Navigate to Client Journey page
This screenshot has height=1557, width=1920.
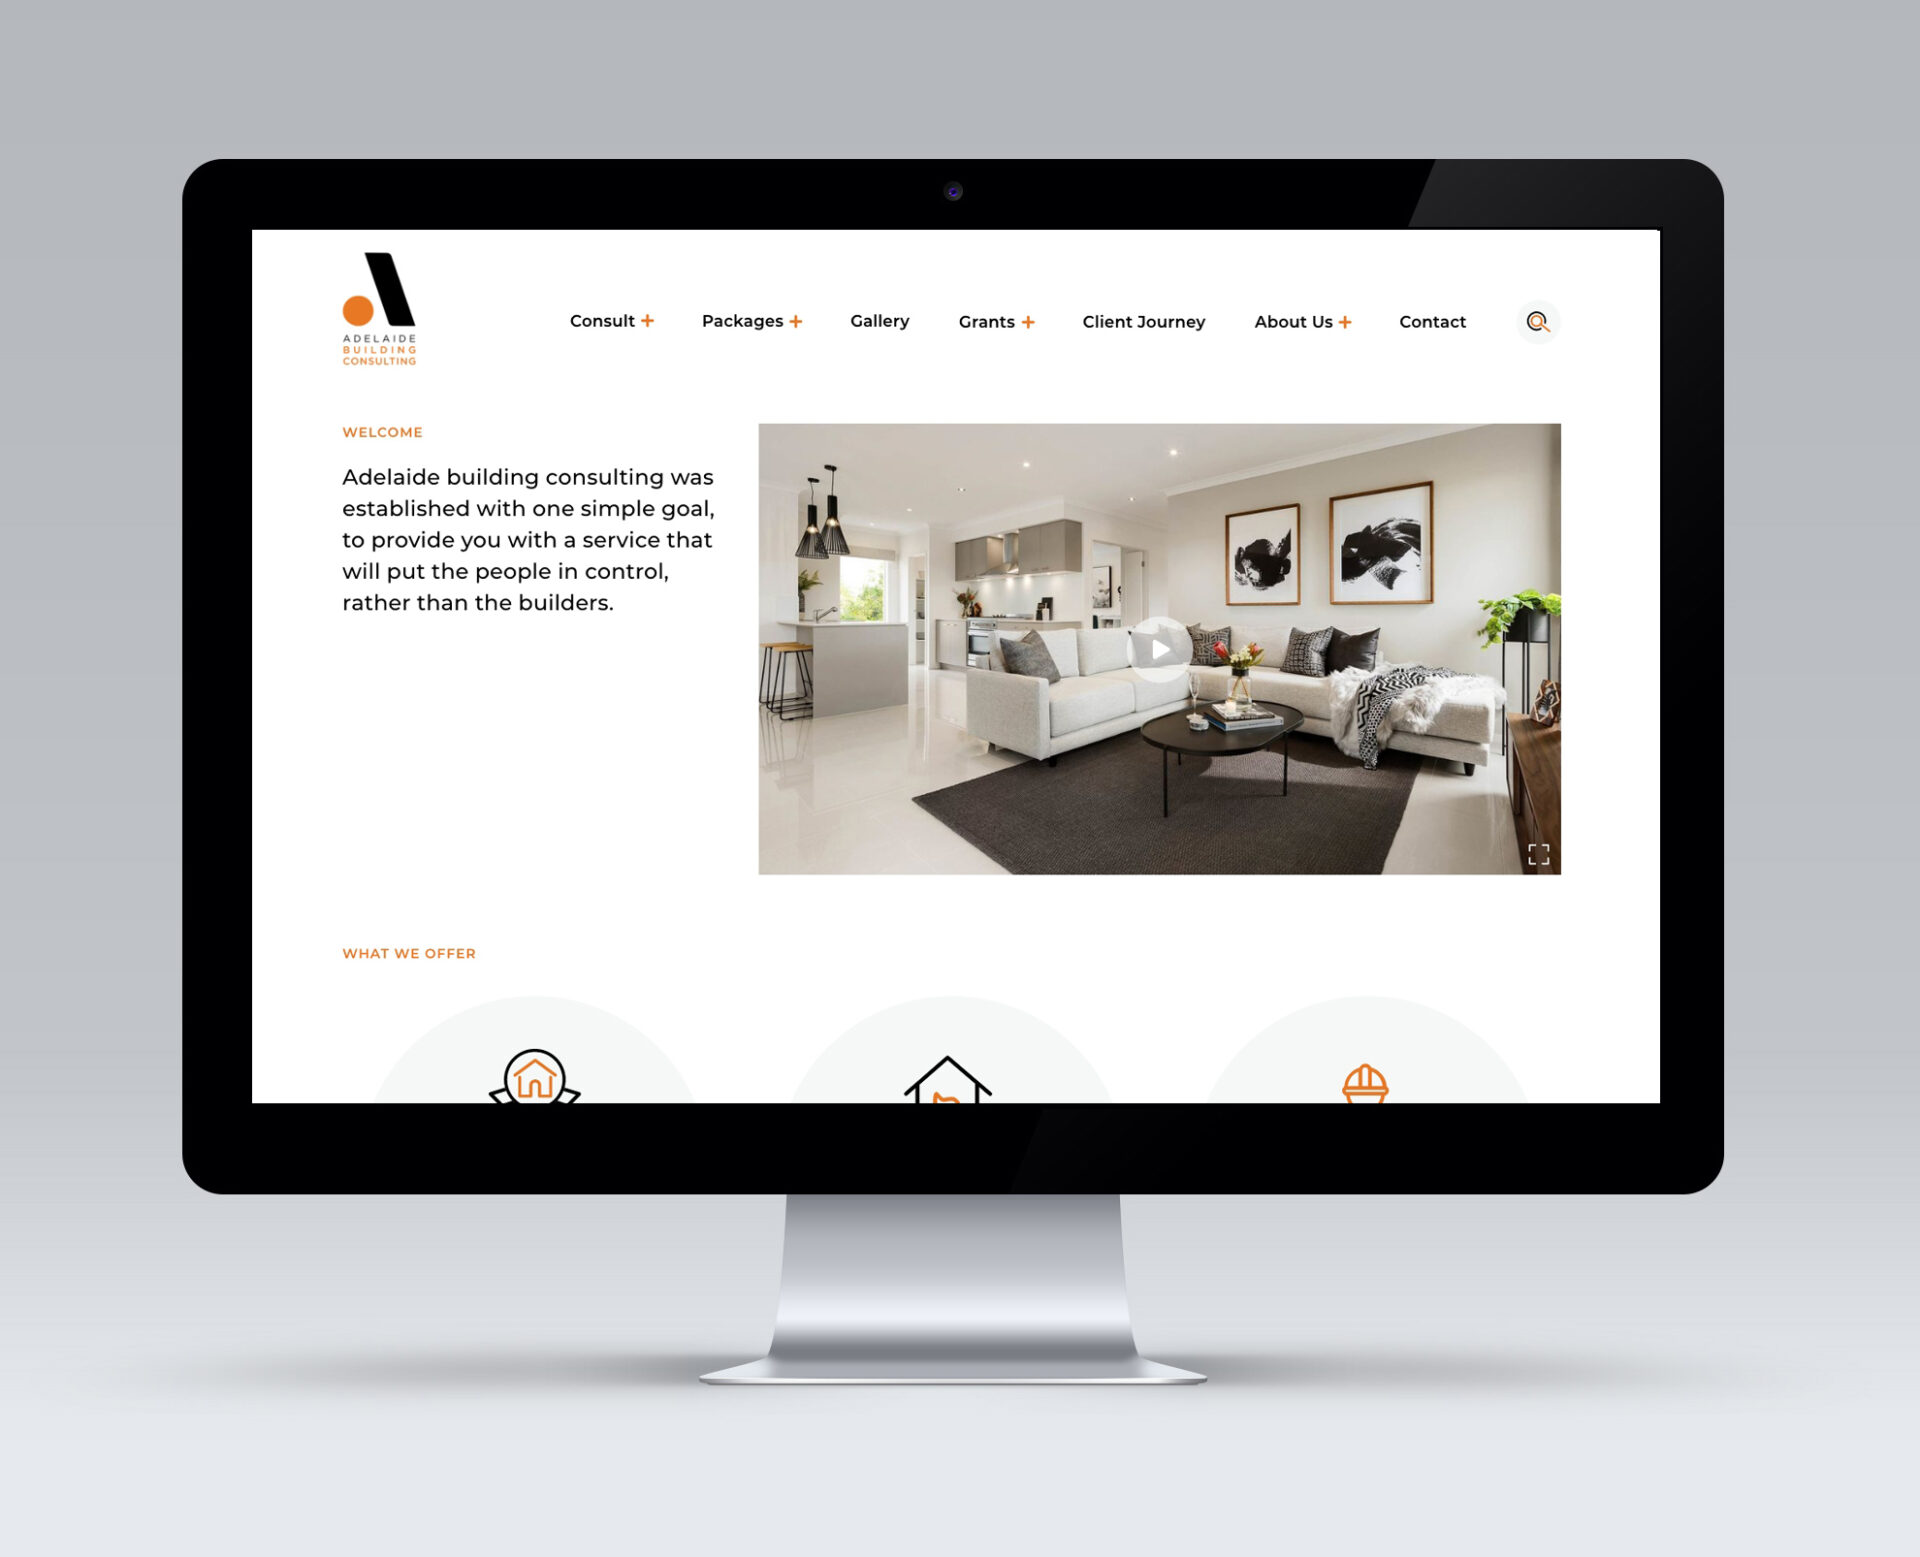(x=1143, y=321)
